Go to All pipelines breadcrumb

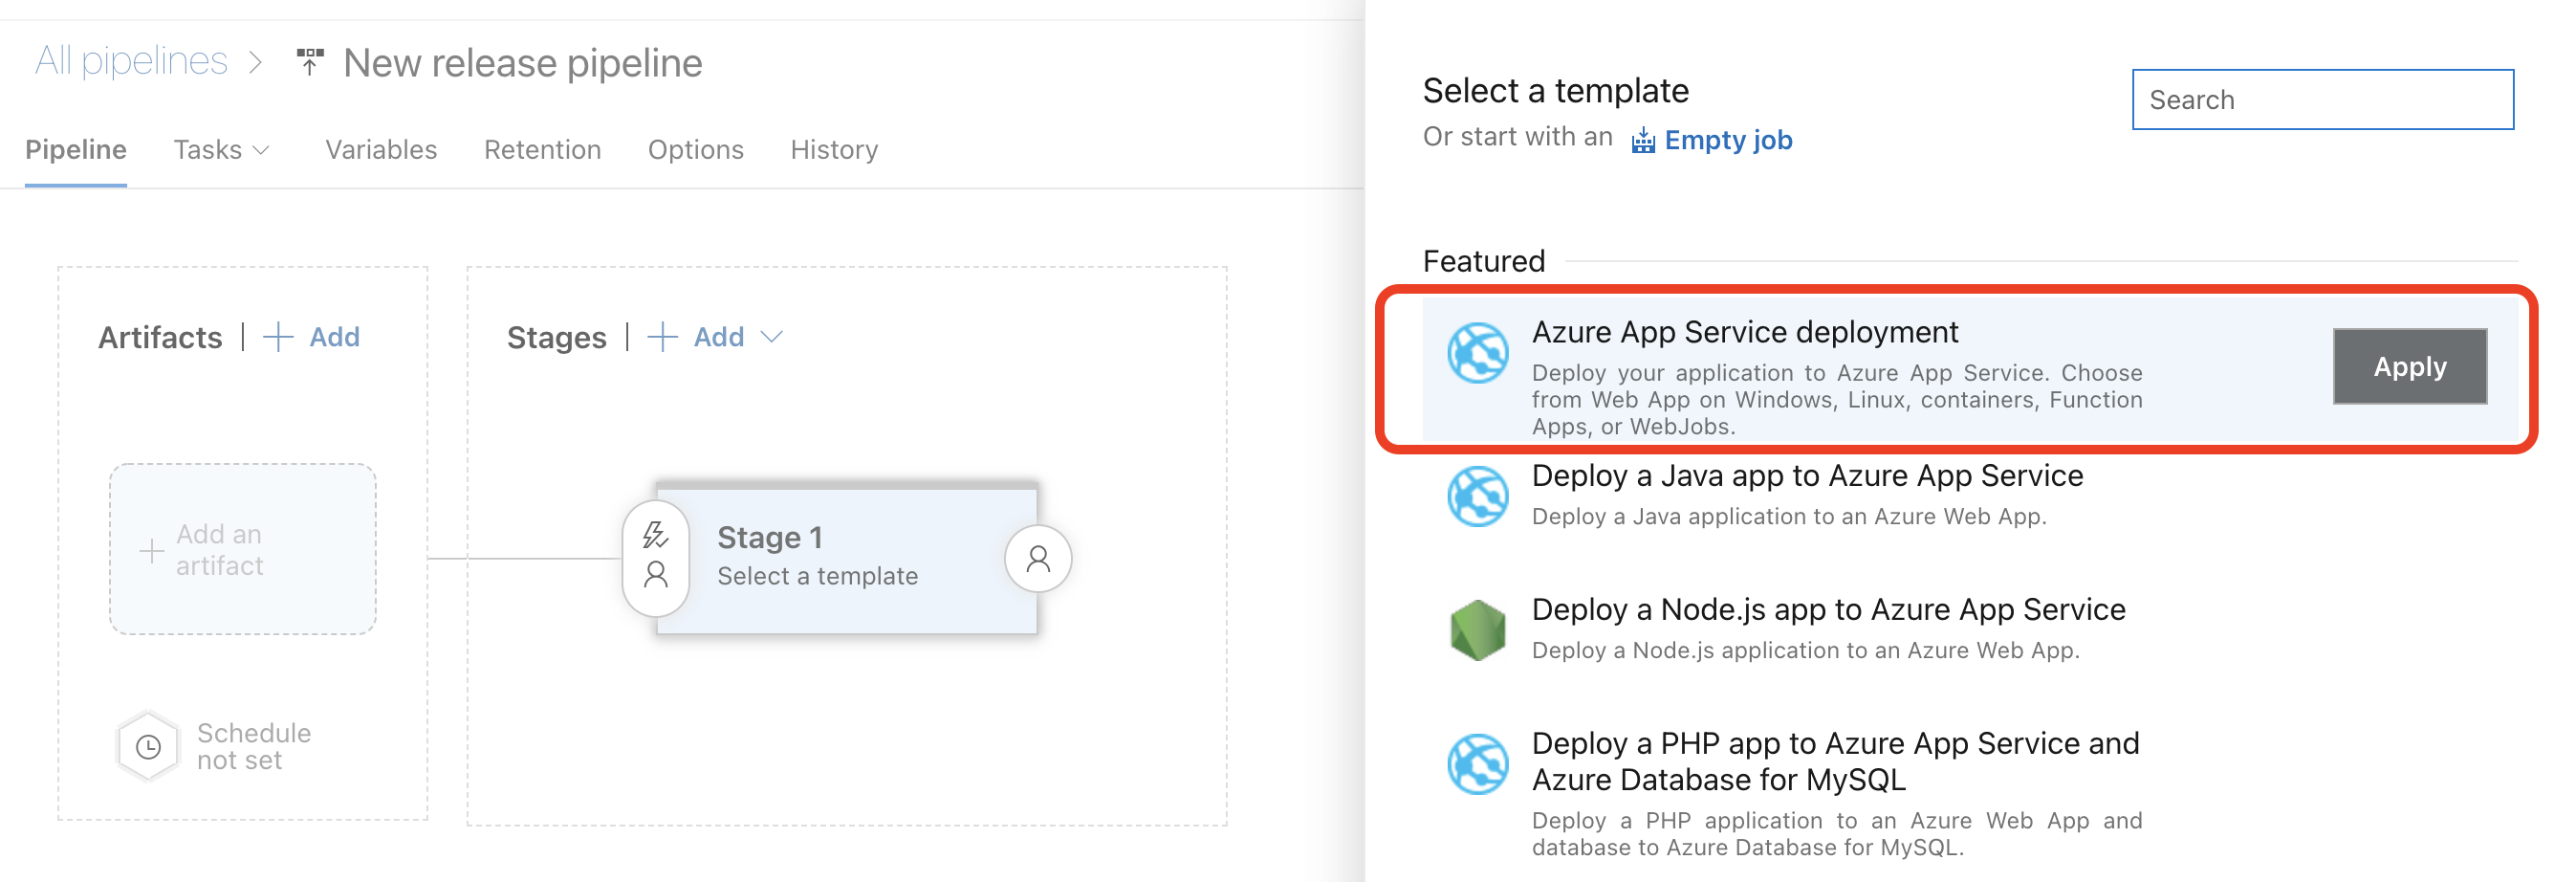point(131,62)
